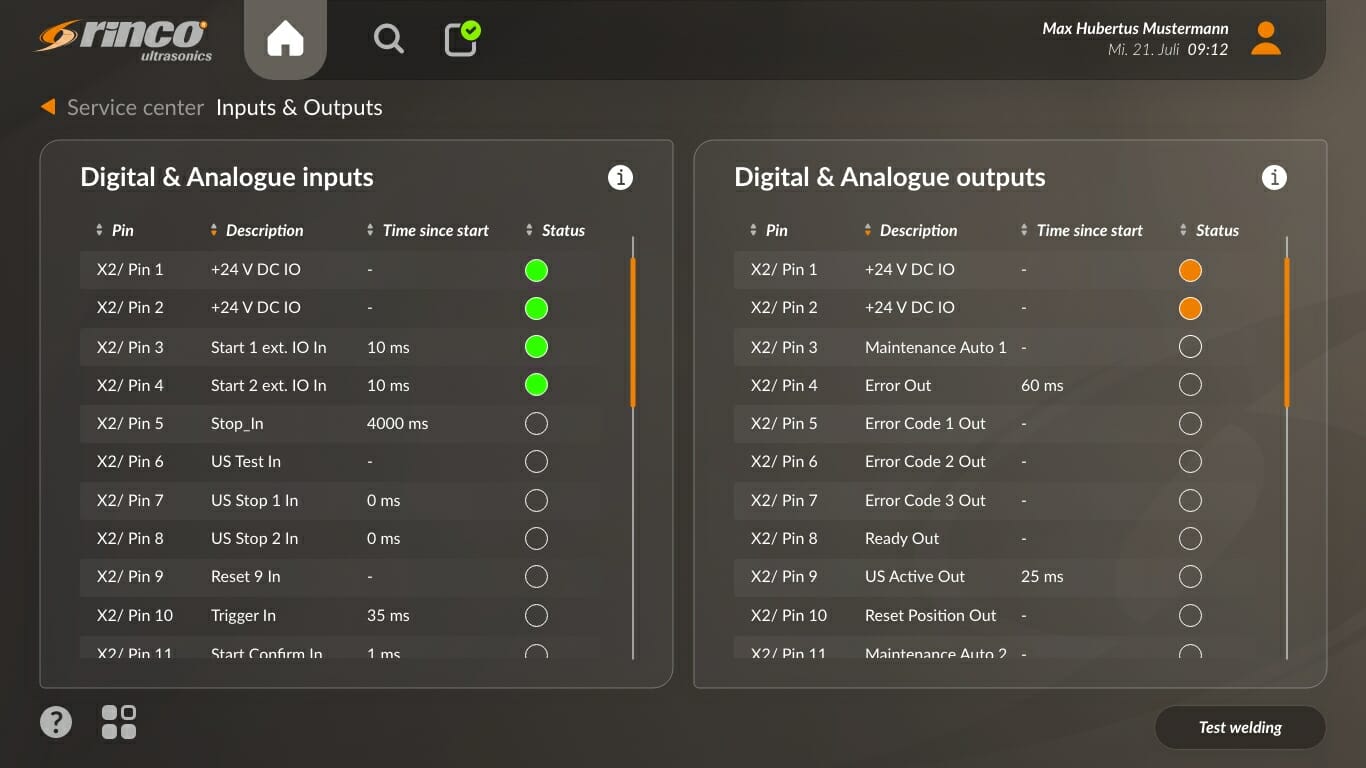1366x768 pixels.
Task: Sort outputs table by Status column
Action: tap(1209, 231)
